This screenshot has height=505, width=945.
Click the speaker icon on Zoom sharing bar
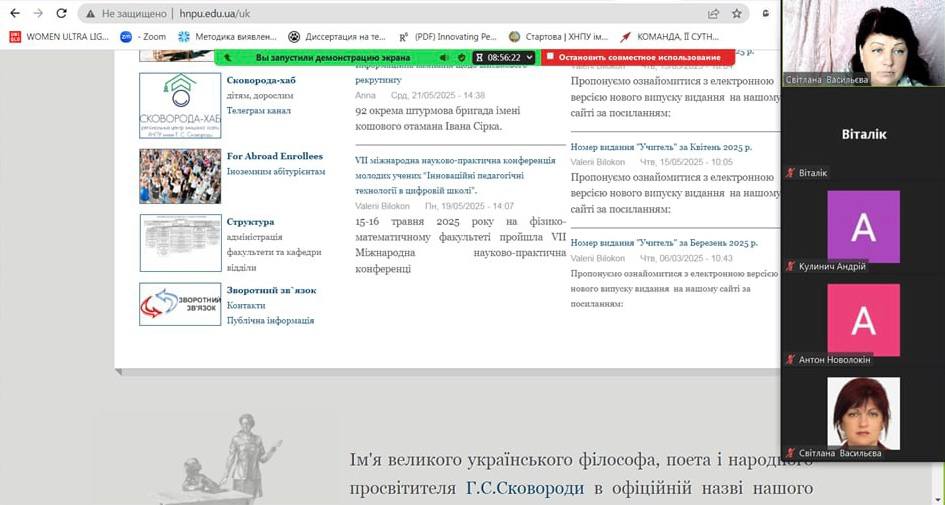tap(444, 58)
